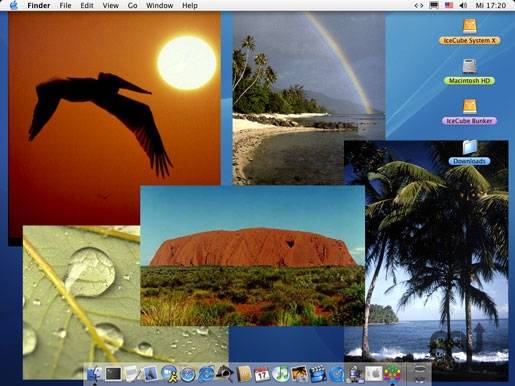
Task: Open the Go menu
Action: coord(132,5)
